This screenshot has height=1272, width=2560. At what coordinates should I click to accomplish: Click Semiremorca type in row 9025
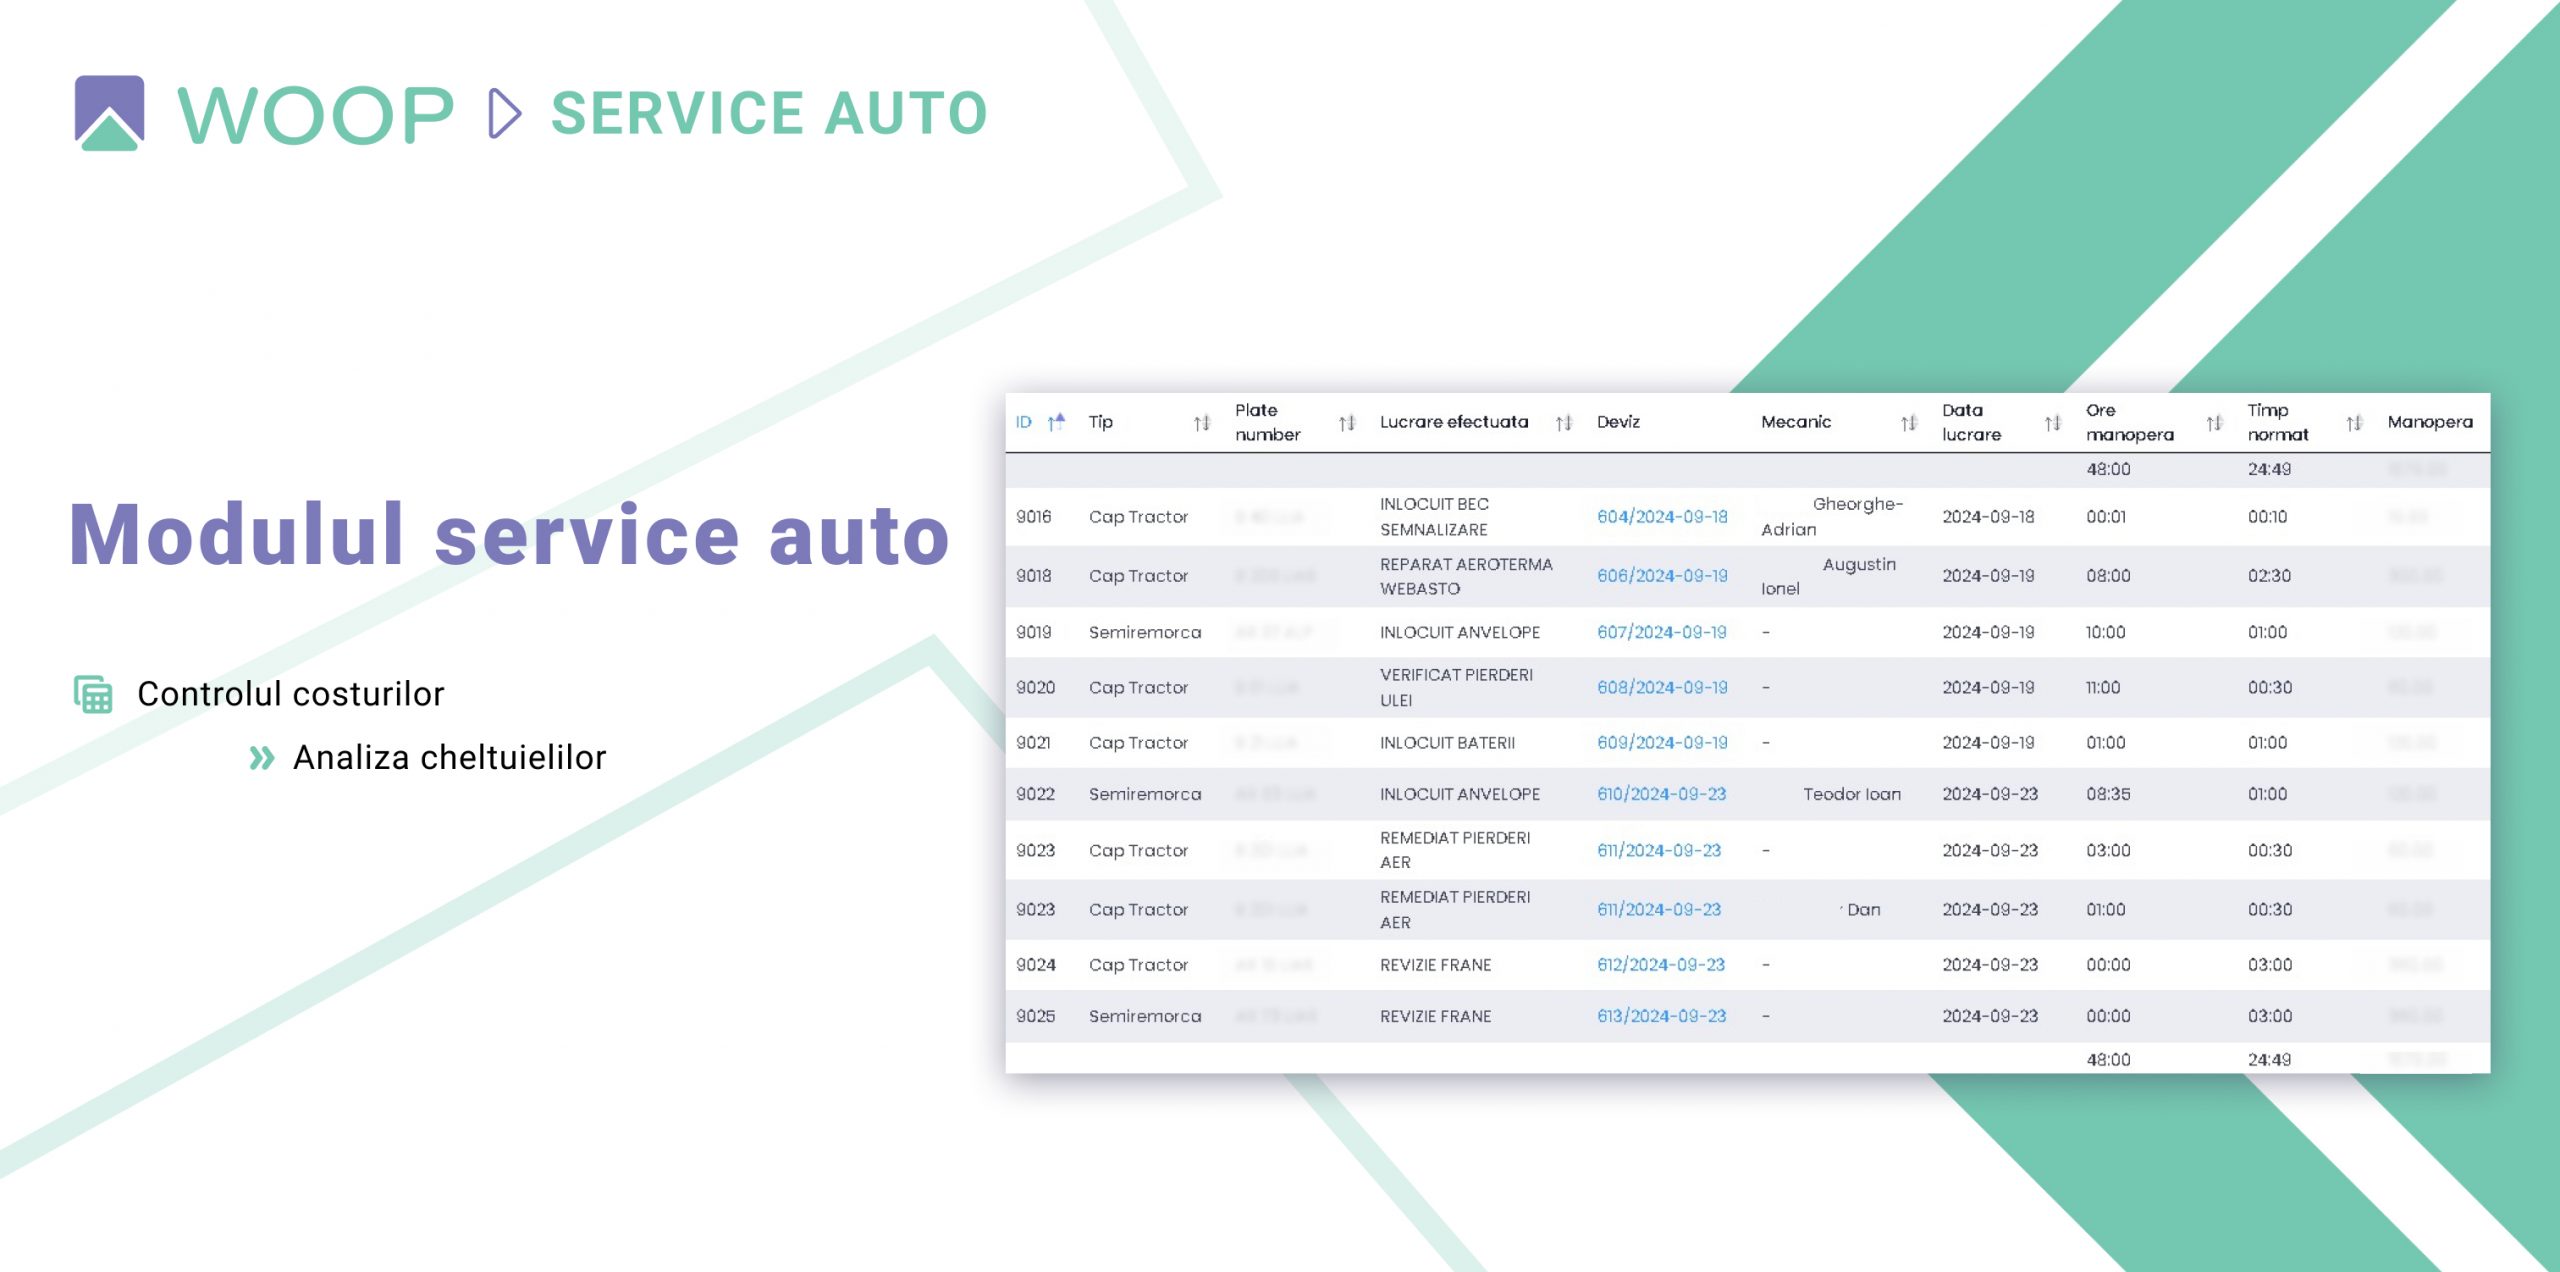1145,1016
